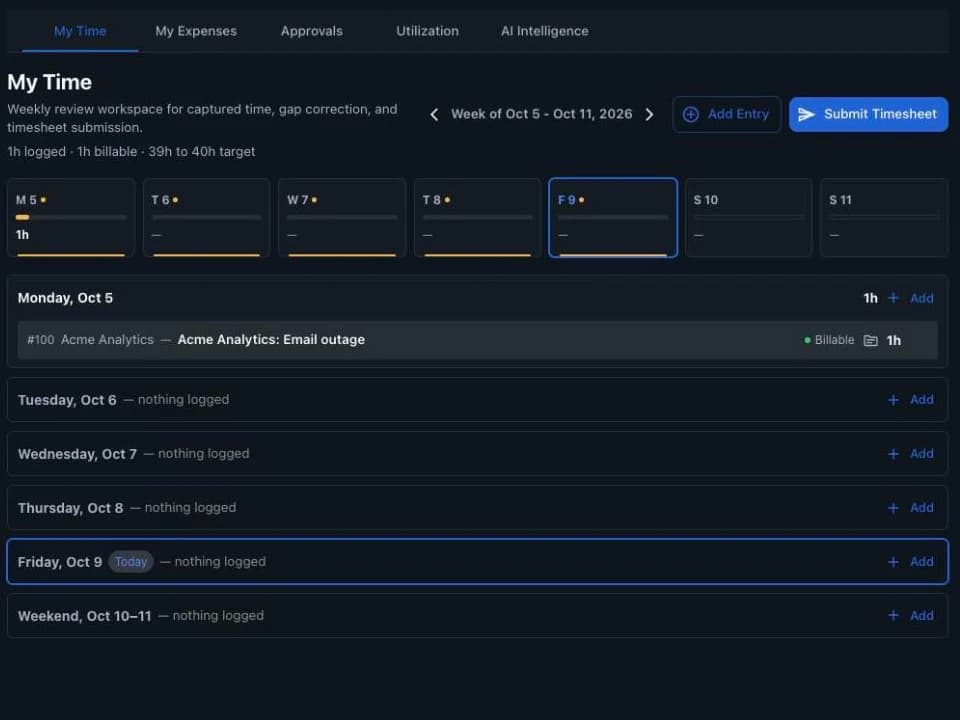
Task: Add entry to Monday via Add link
Action: 921,298
